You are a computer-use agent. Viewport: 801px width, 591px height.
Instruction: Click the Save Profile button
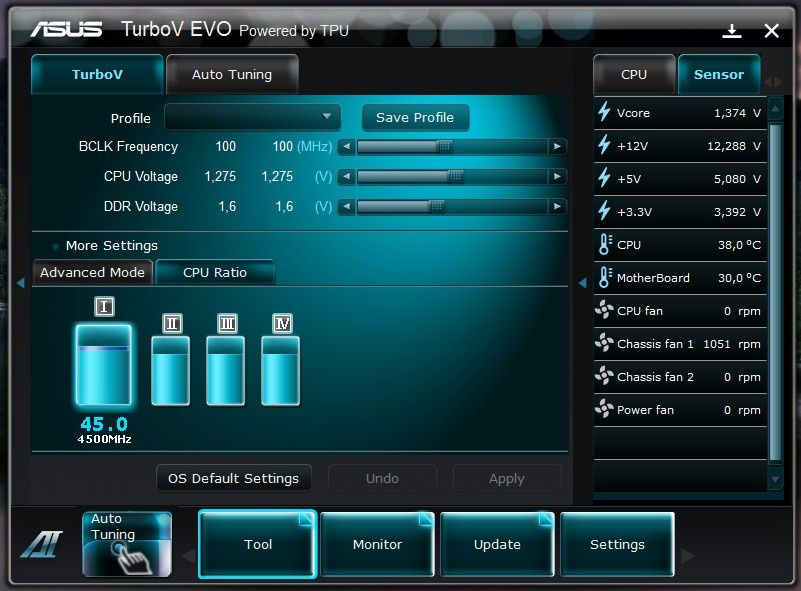tap(415, 118)
